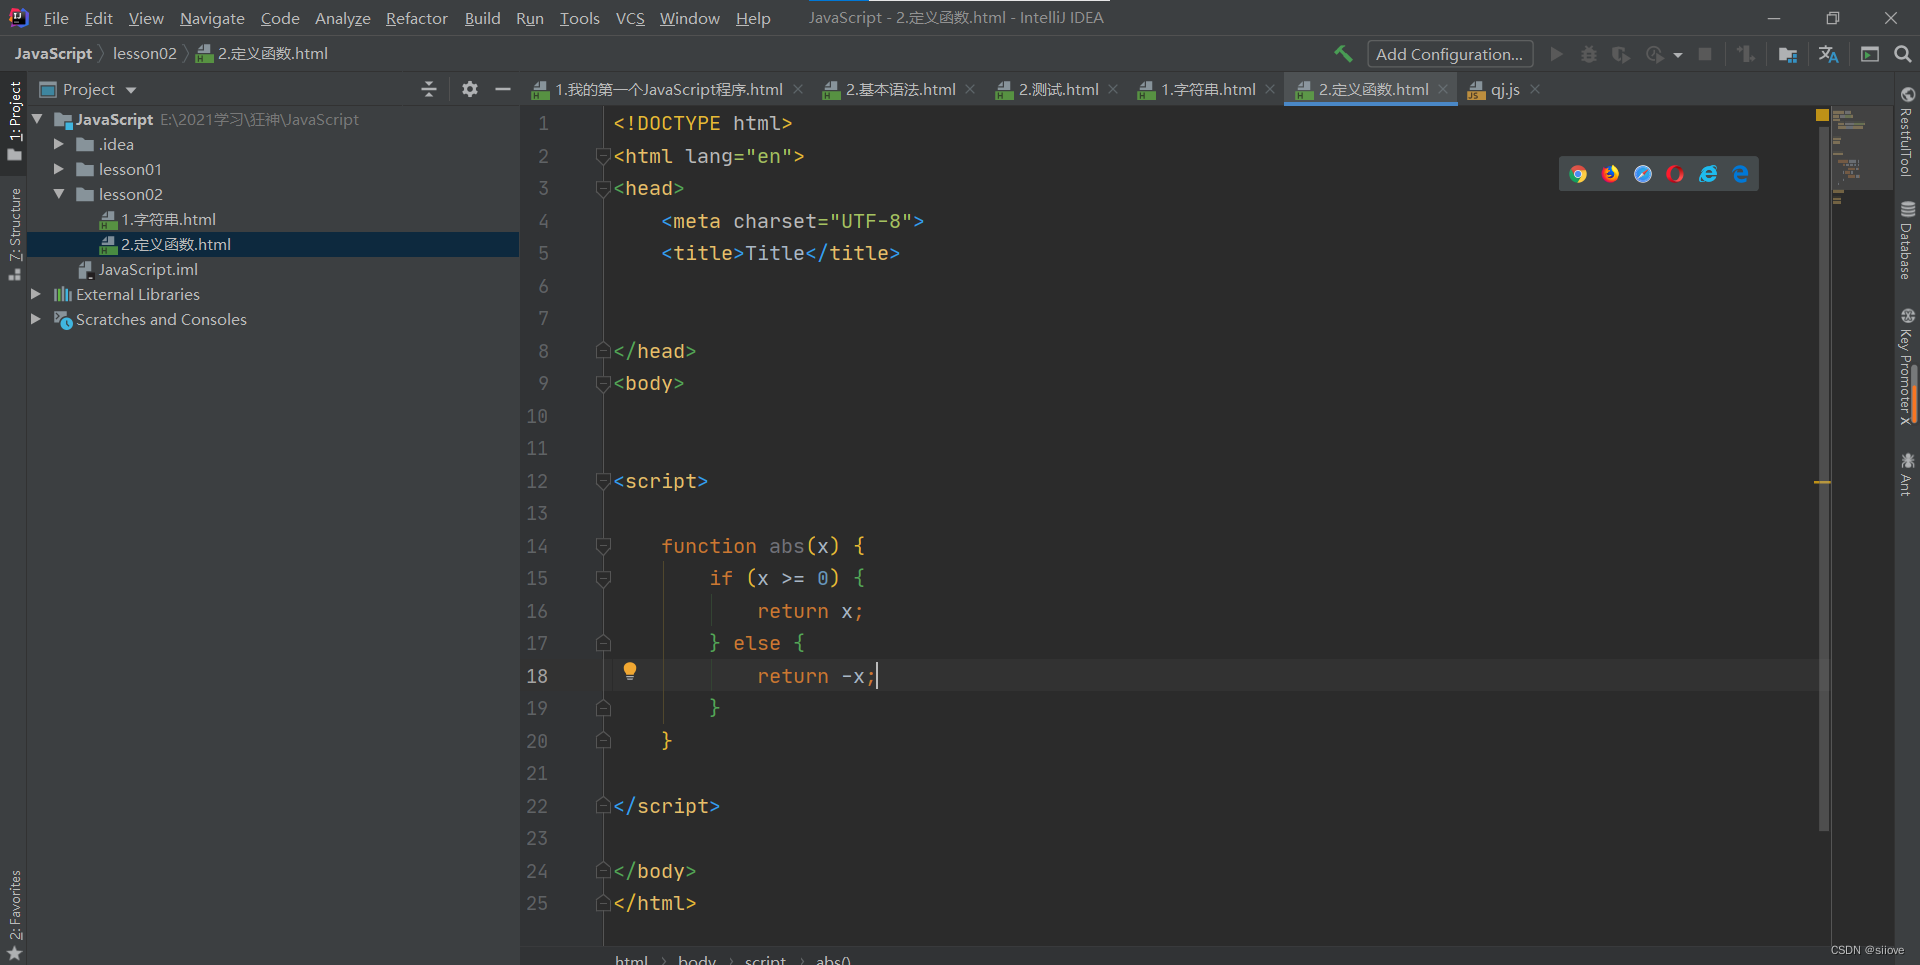
Task: Click the yellow warning stripe marker
Action: 1822,482
